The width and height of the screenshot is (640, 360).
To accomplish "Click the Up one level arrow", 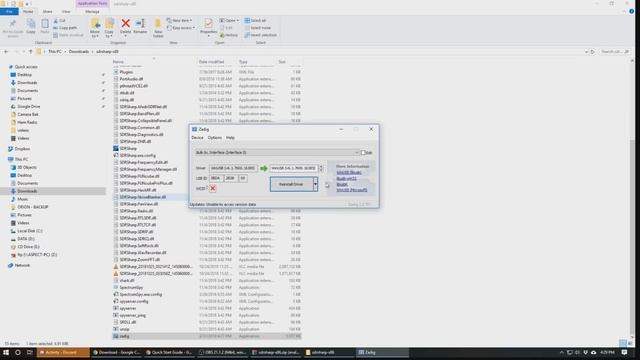I will (x=31, y=52).
